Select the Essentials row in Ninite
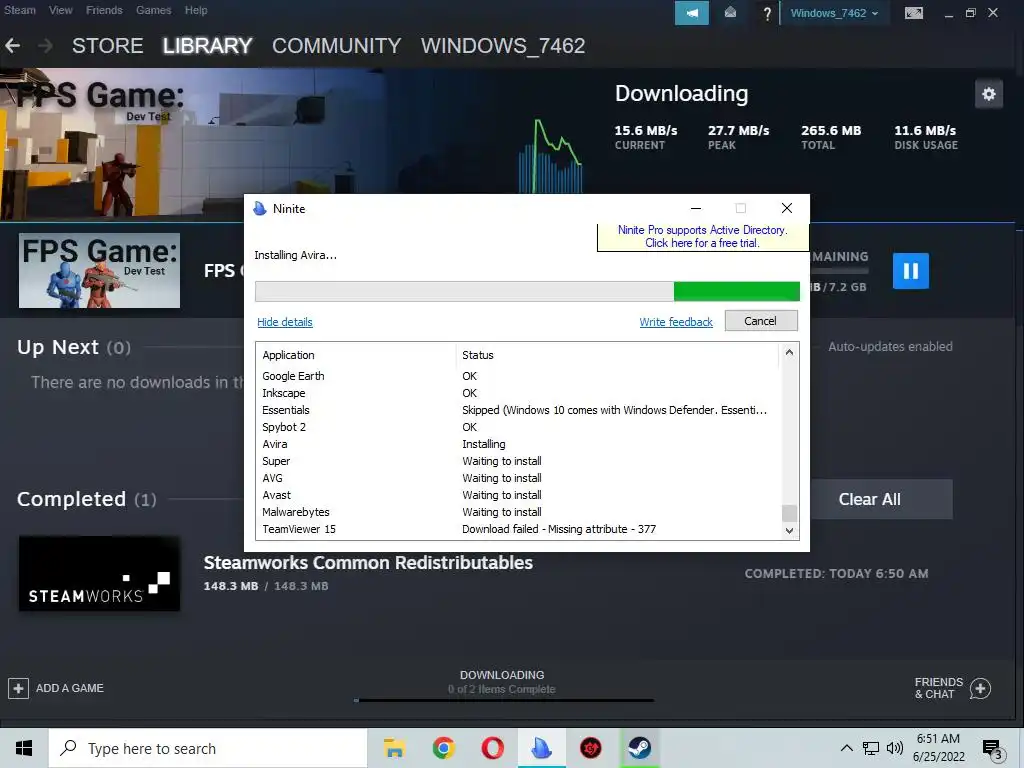Viewport: 1024px width, 768px height. point(519,410)
